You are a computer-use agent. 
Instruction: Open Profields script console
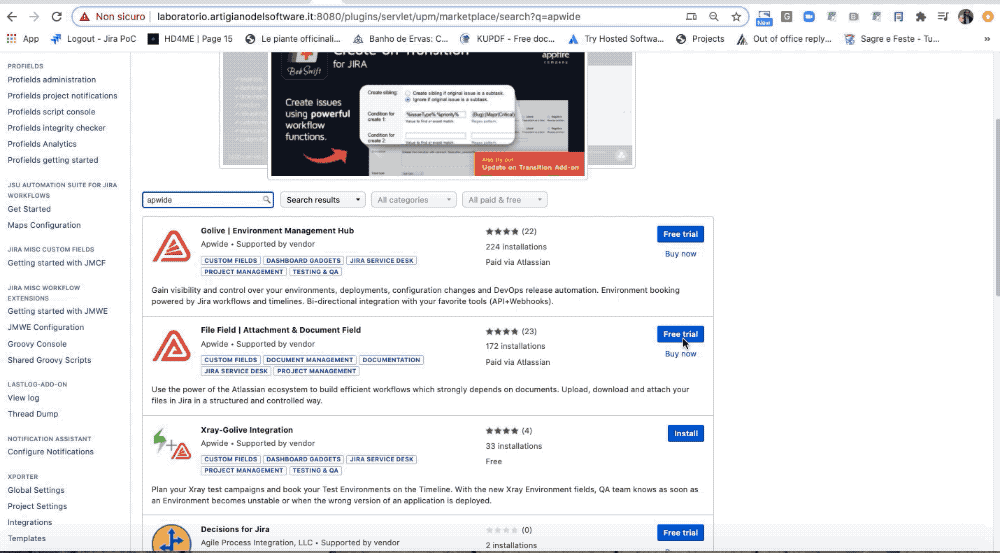point(51,112)
